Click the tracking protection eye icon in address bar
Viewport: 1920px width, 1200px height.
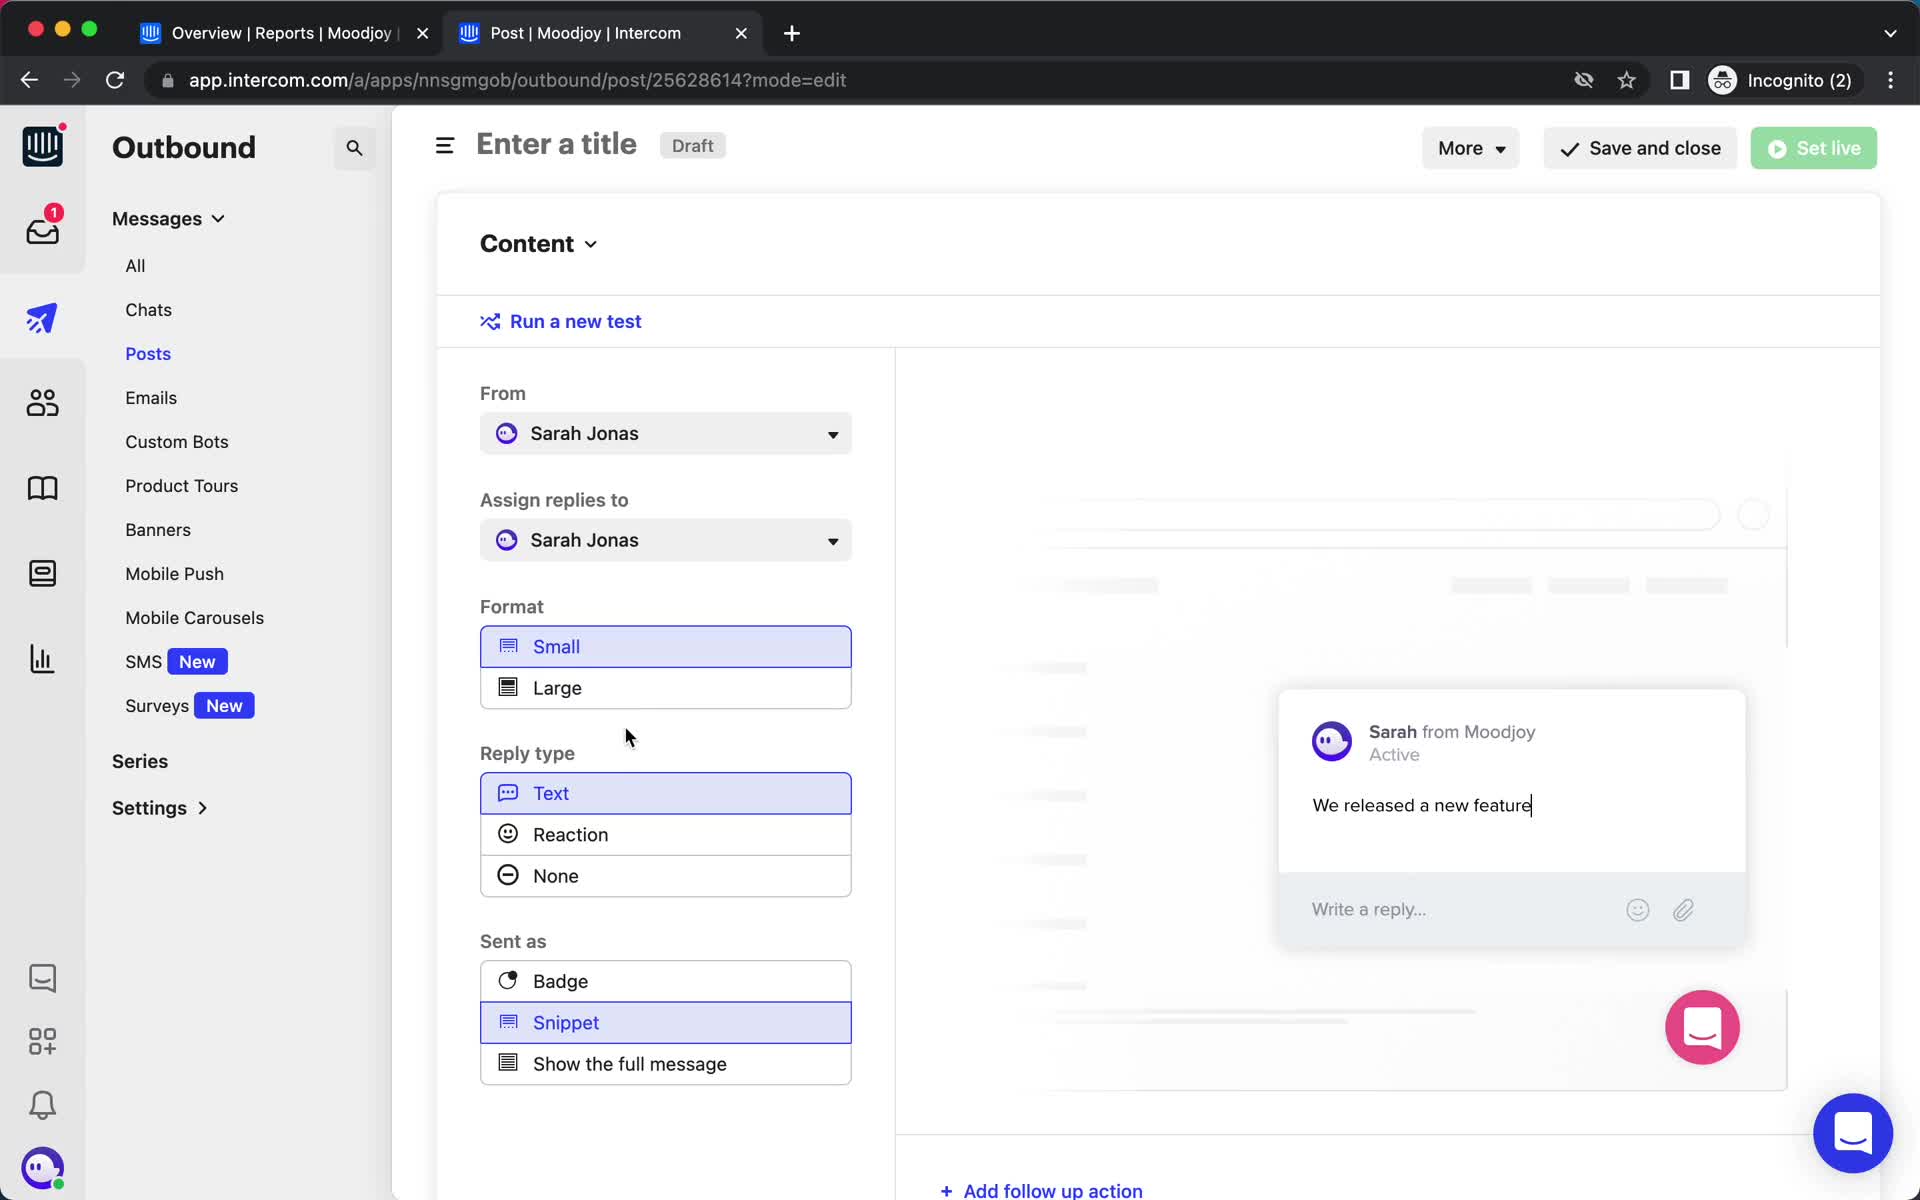[x=1583, y=80]
